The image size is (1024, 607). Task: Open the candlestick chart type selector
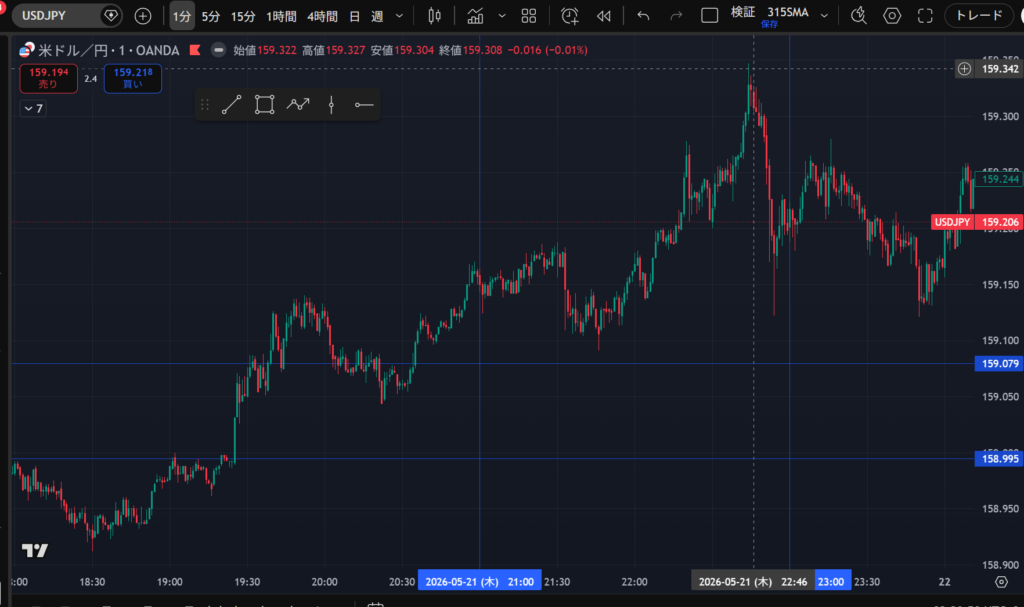point(434,16)
